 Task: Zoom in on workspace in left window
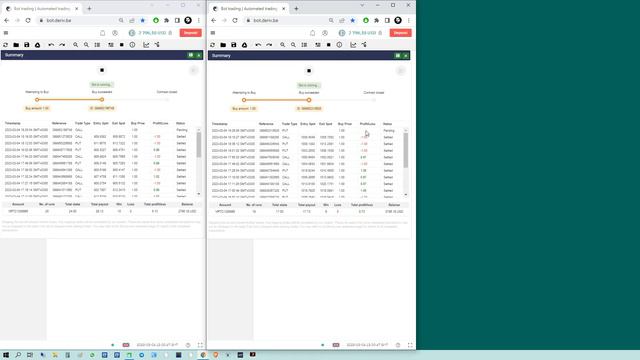tap(76, 45)
